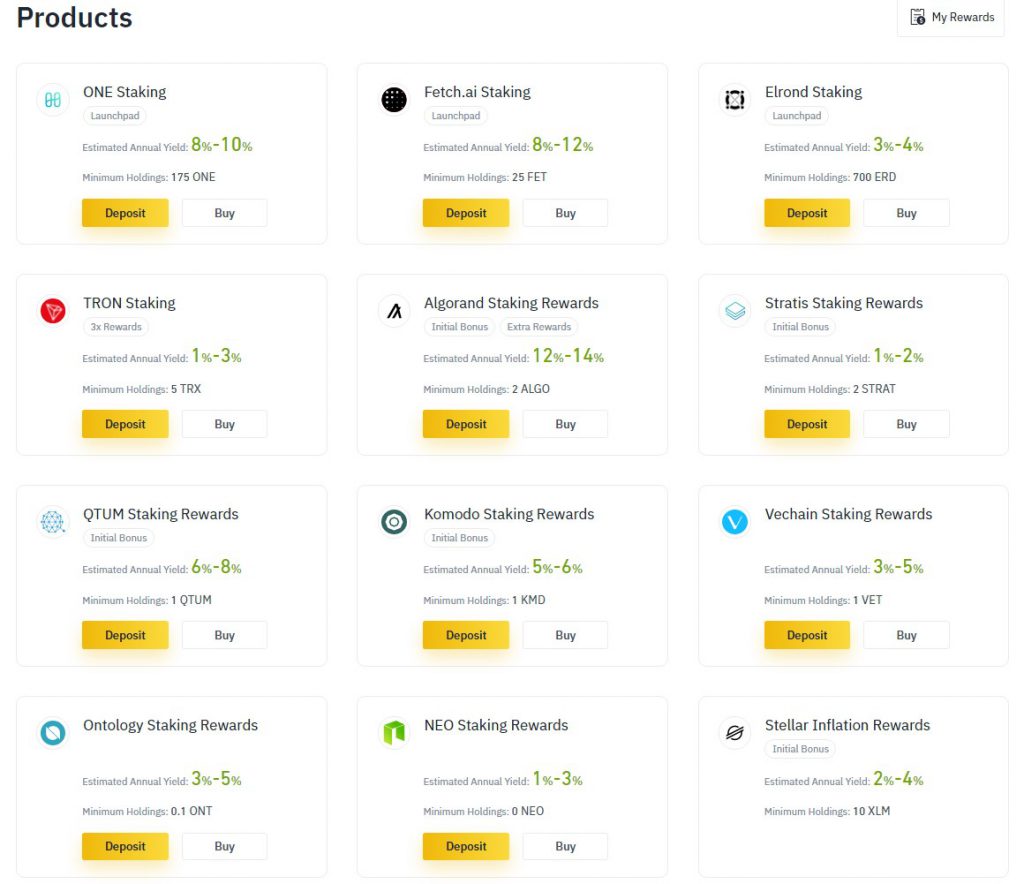Select the Launchpad tag under Elrond Staking
Viewport: 1024px width, 884px height.
797,116
